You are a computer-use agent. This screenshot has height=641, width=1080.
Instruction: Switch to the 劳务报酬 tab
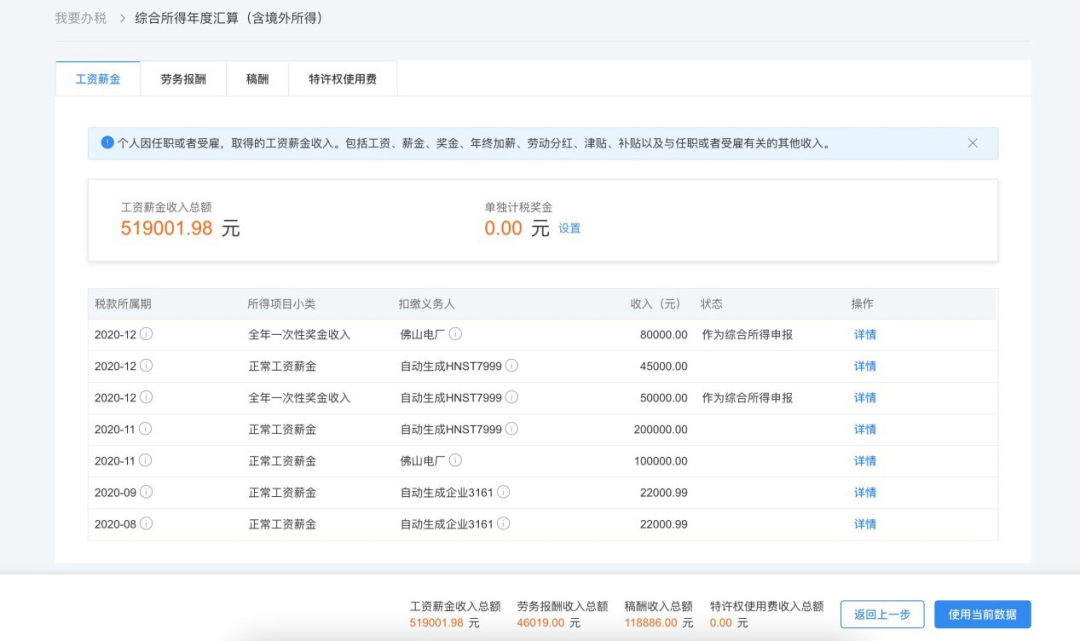point(183,79)
